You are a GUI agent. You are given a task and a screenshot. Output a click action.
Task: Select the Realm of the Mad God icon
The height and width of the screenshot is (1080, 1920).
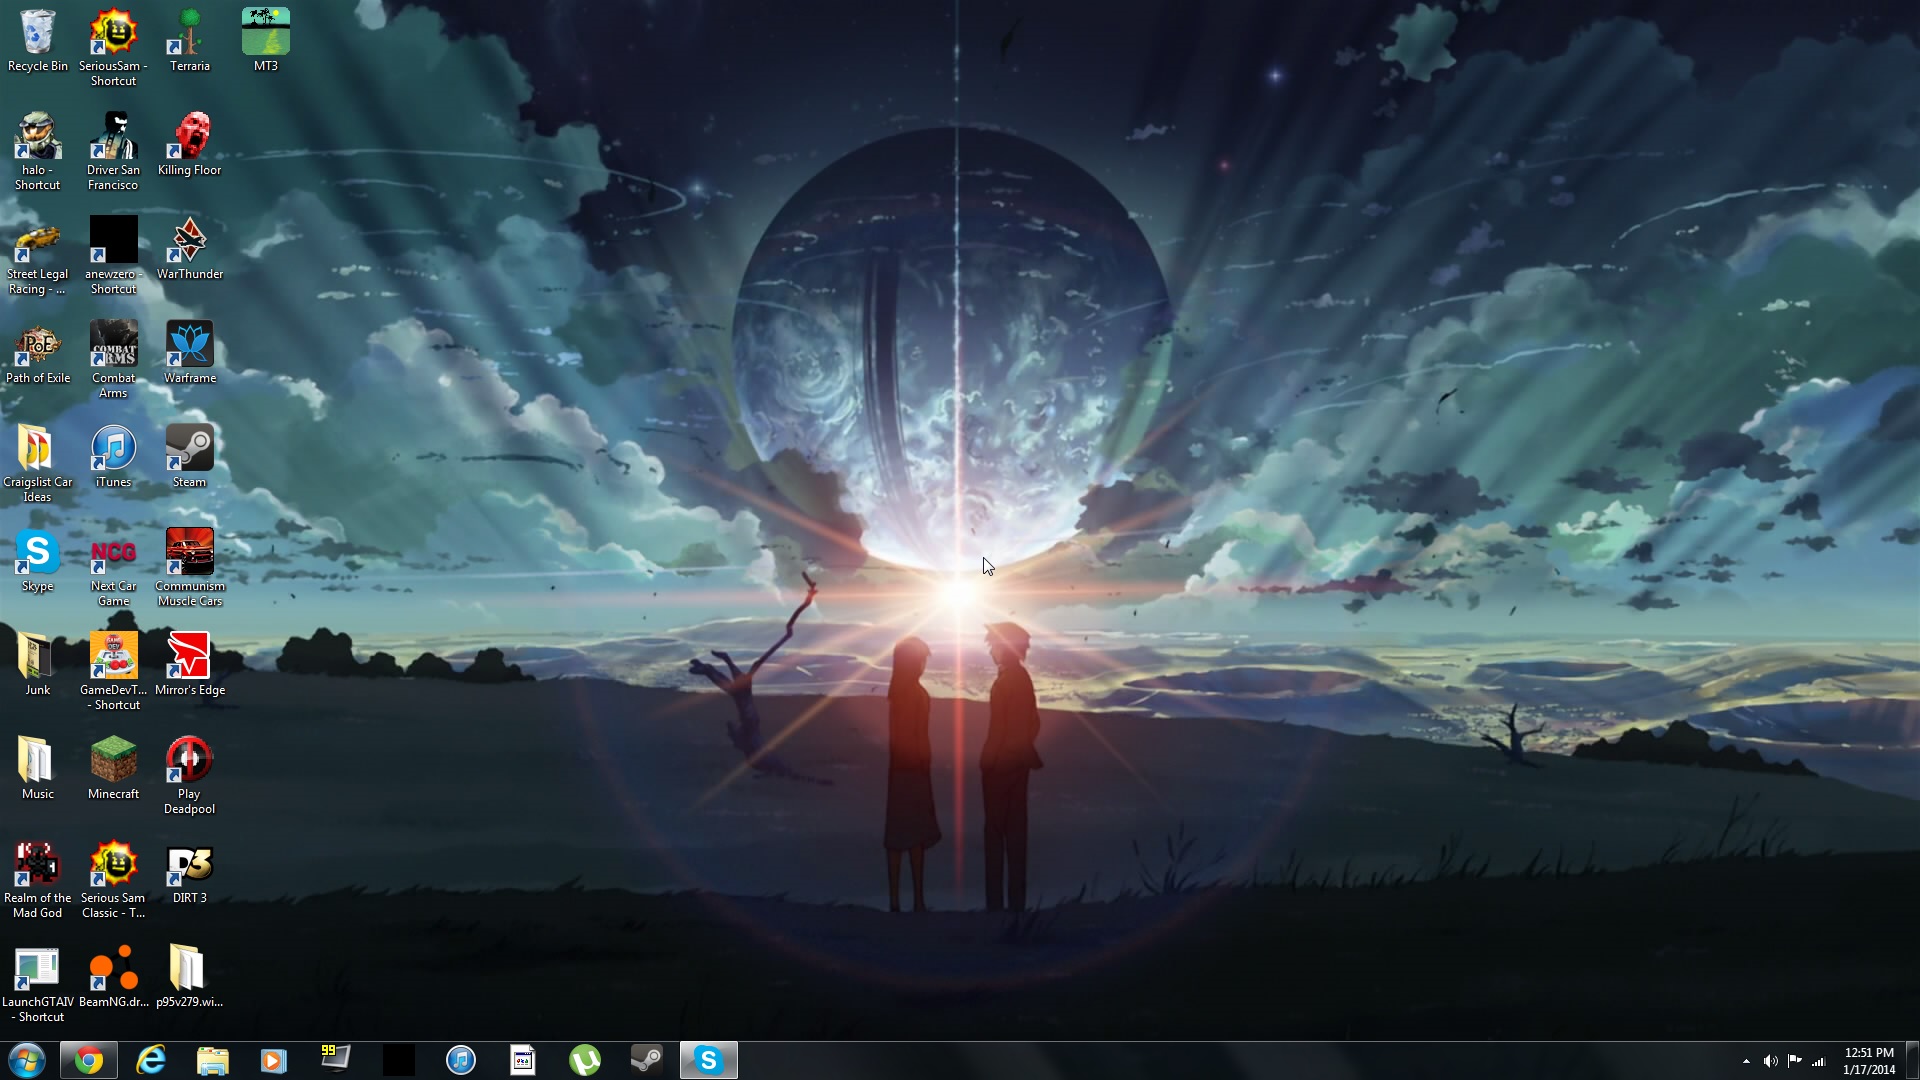coord(38,880)
